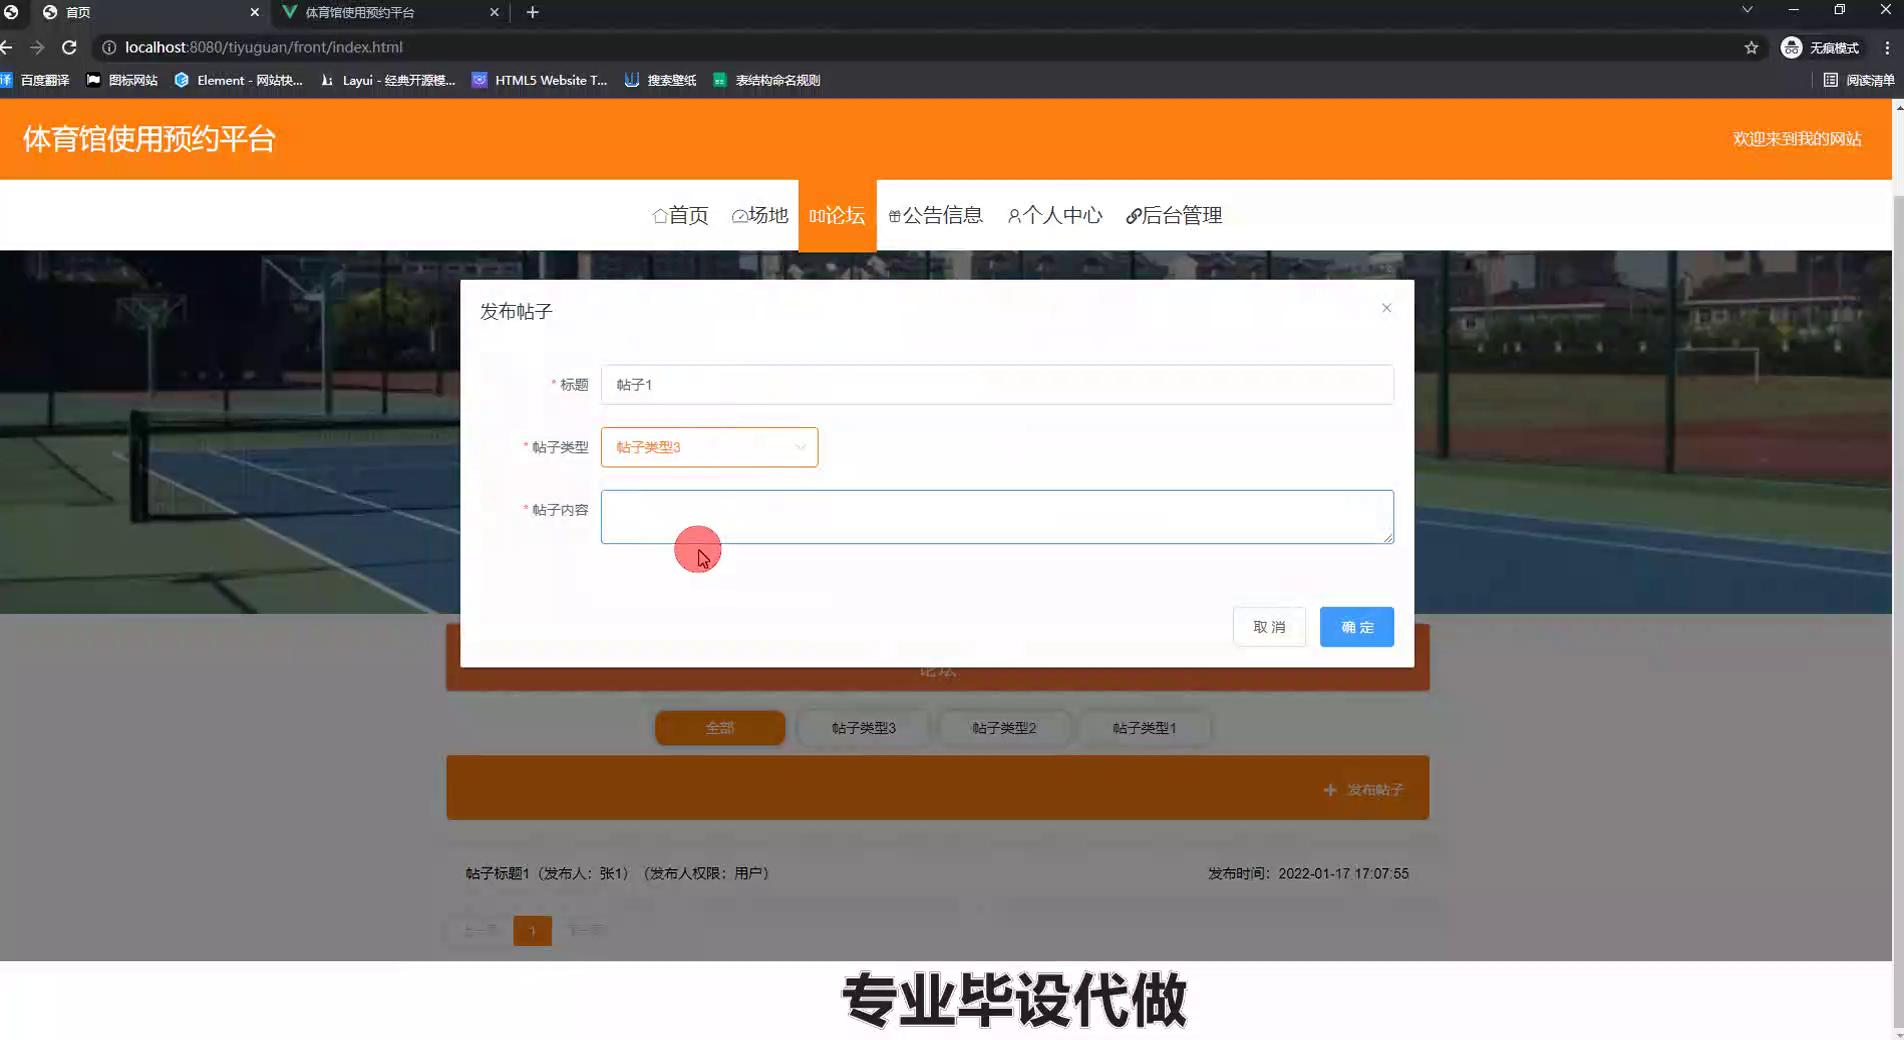Open the 百度翻译 bookmark
This screenshot has width=1904, height=1040.
coord(36,80)
